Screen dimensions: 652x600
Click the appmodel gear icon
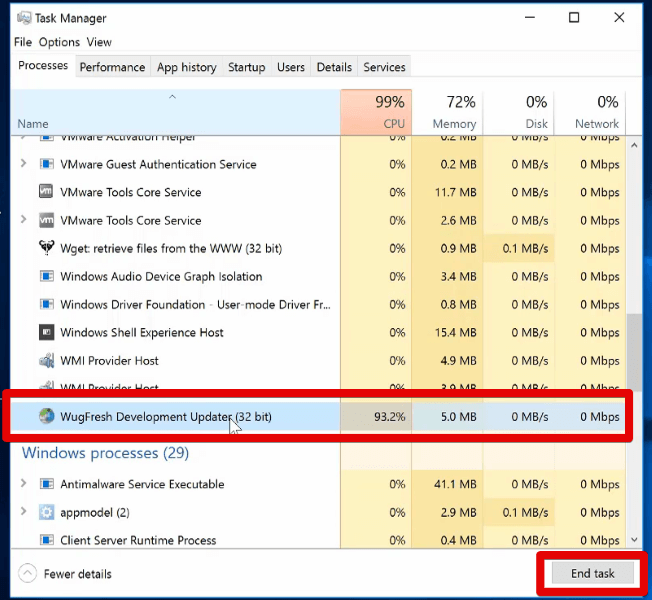tap(47, 512)
